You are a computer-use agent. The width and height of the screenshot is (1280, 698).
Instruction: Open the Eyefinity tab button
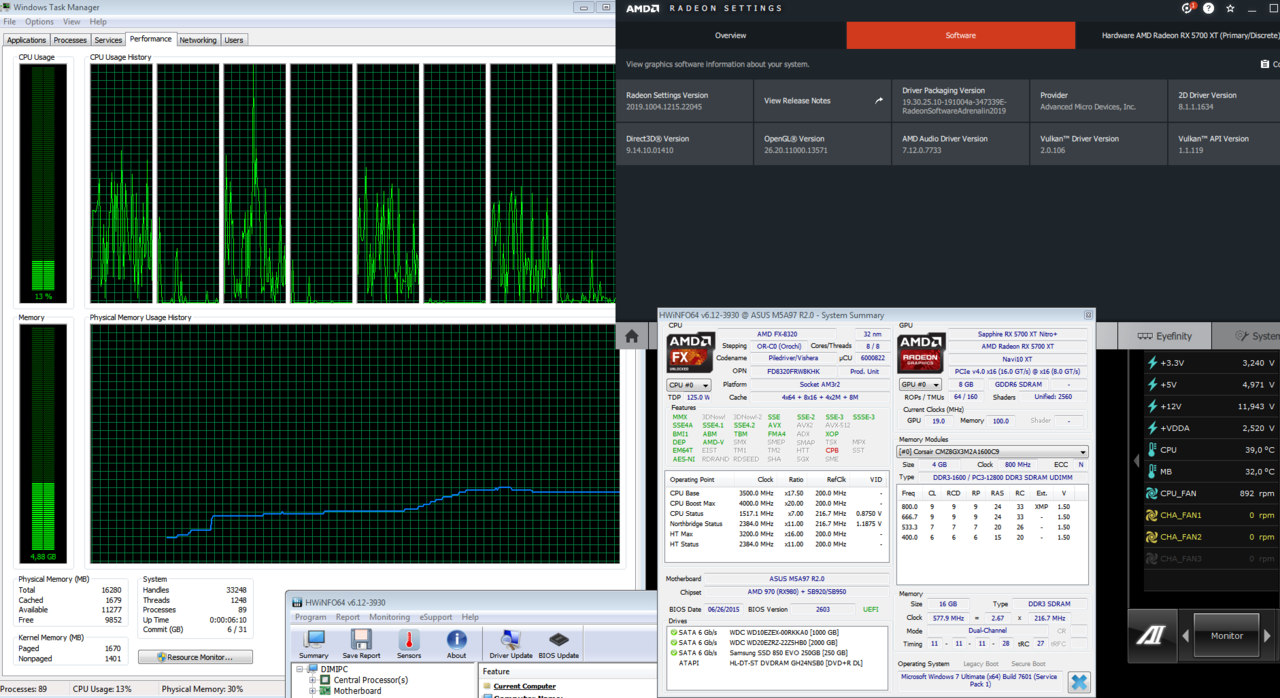tap(1165, 336)
